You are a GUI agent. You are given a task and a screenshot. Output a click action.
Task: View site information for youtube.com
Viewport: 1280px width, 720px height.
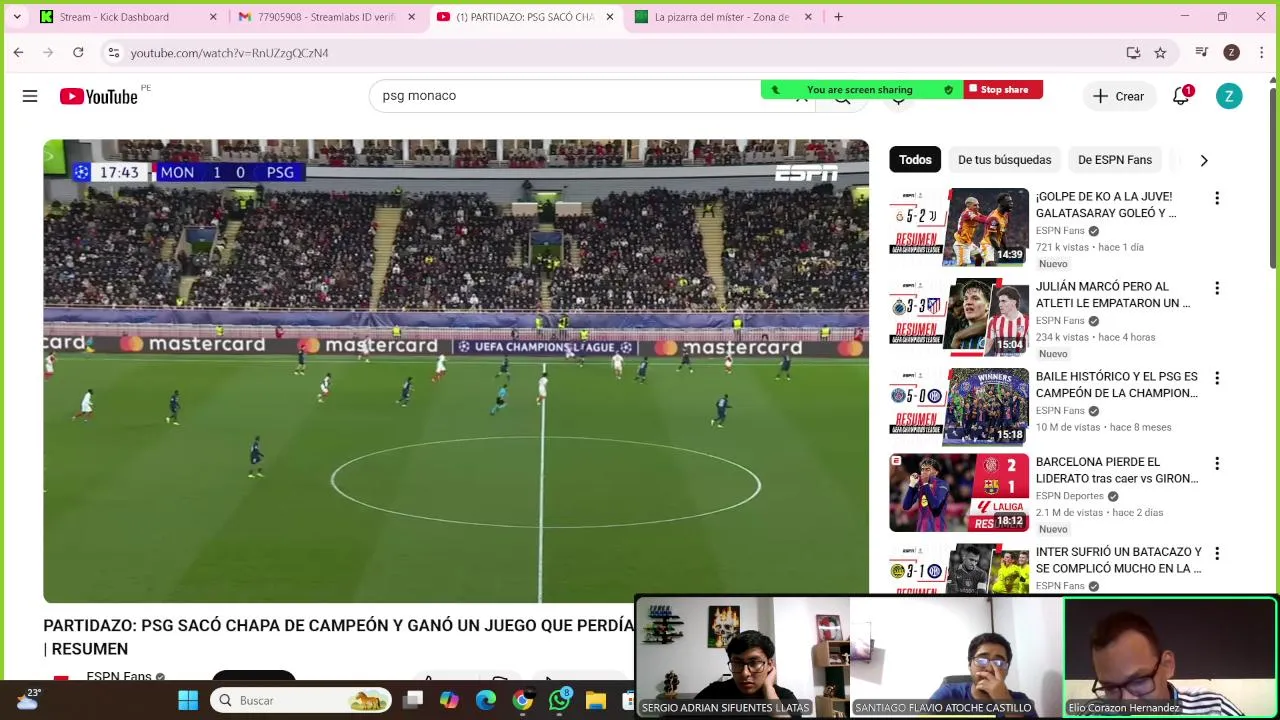pyautogui.click(x=114, y=53)
